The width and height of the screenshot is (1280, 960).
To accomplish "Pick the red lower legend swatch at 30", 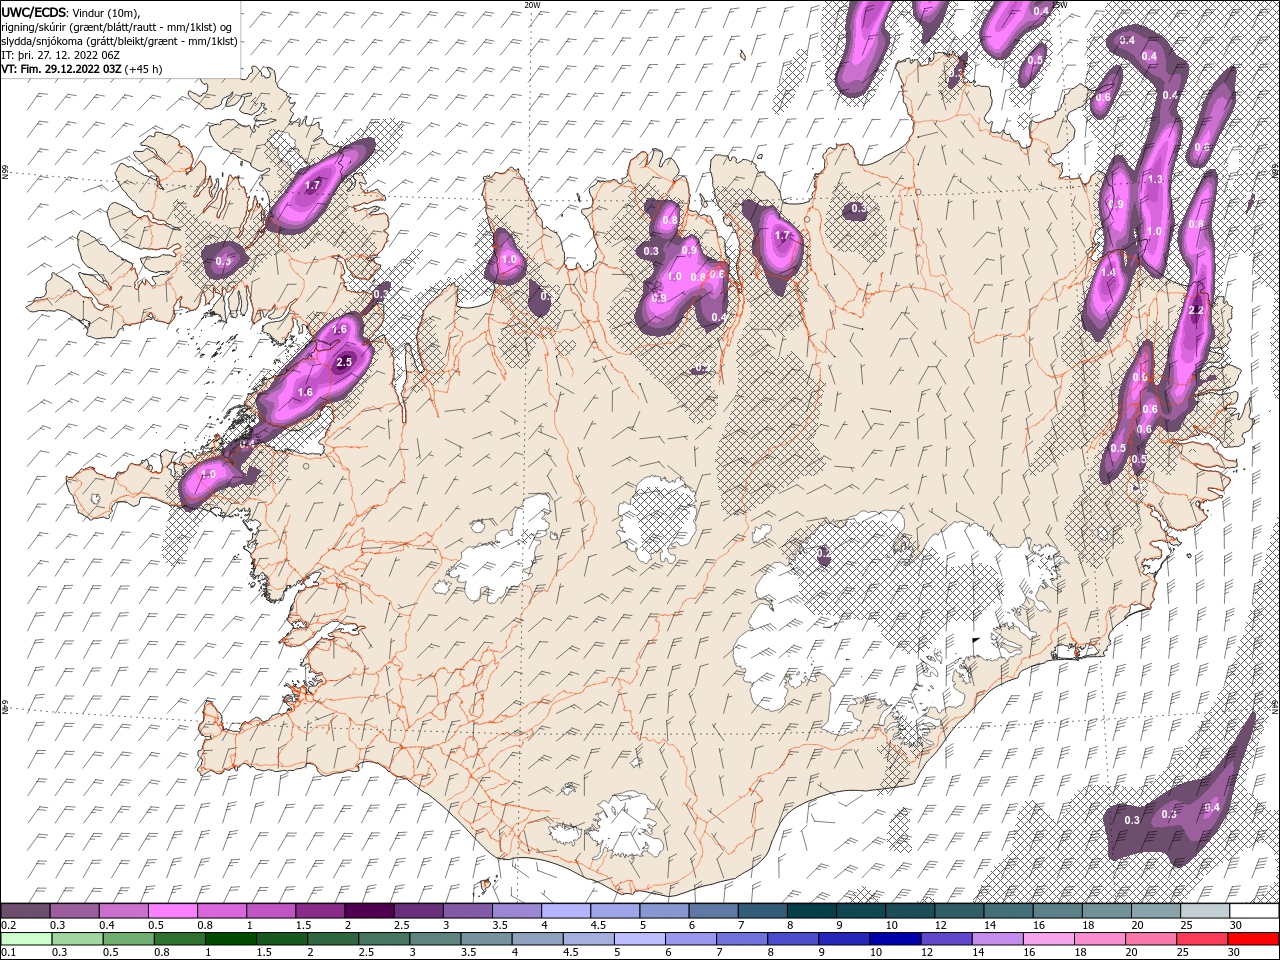I will (x=1252, y=939).
